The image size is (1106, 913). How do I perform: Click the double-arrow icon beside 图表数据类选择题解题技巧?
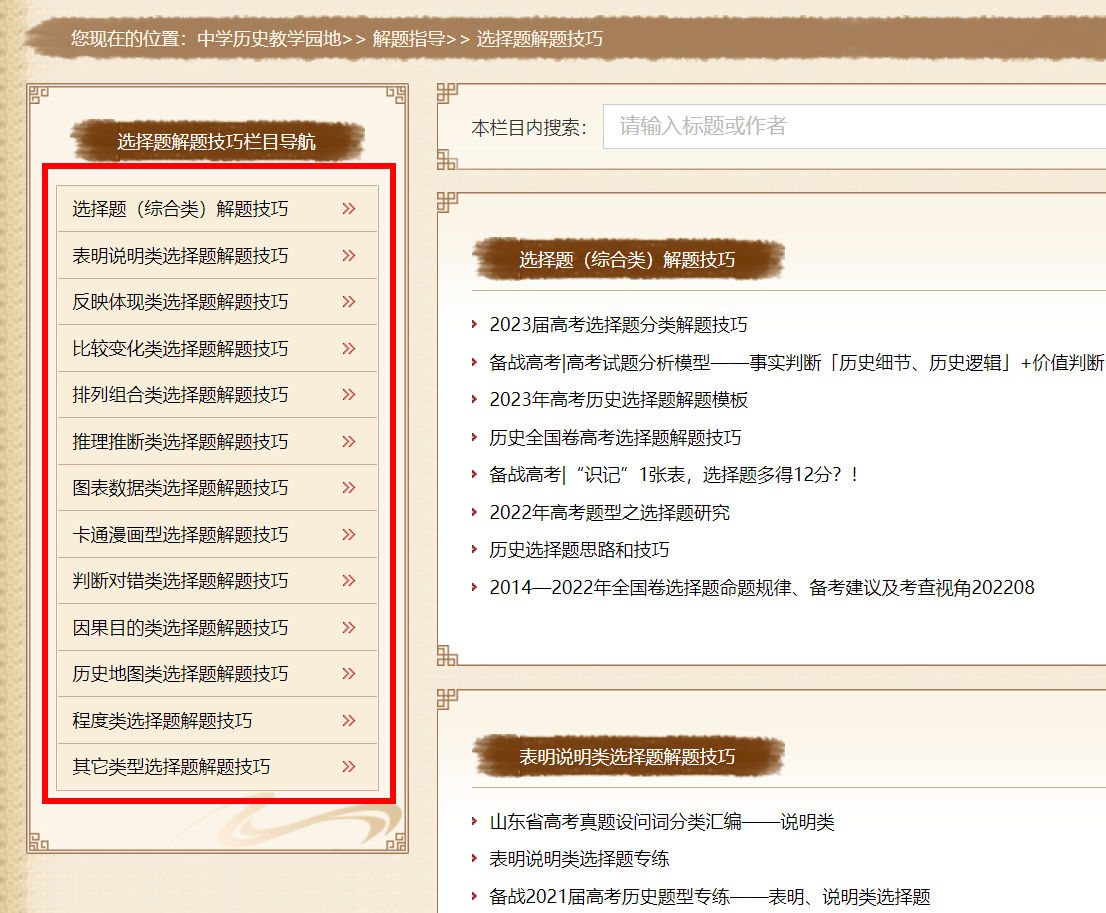coord(349,488)
